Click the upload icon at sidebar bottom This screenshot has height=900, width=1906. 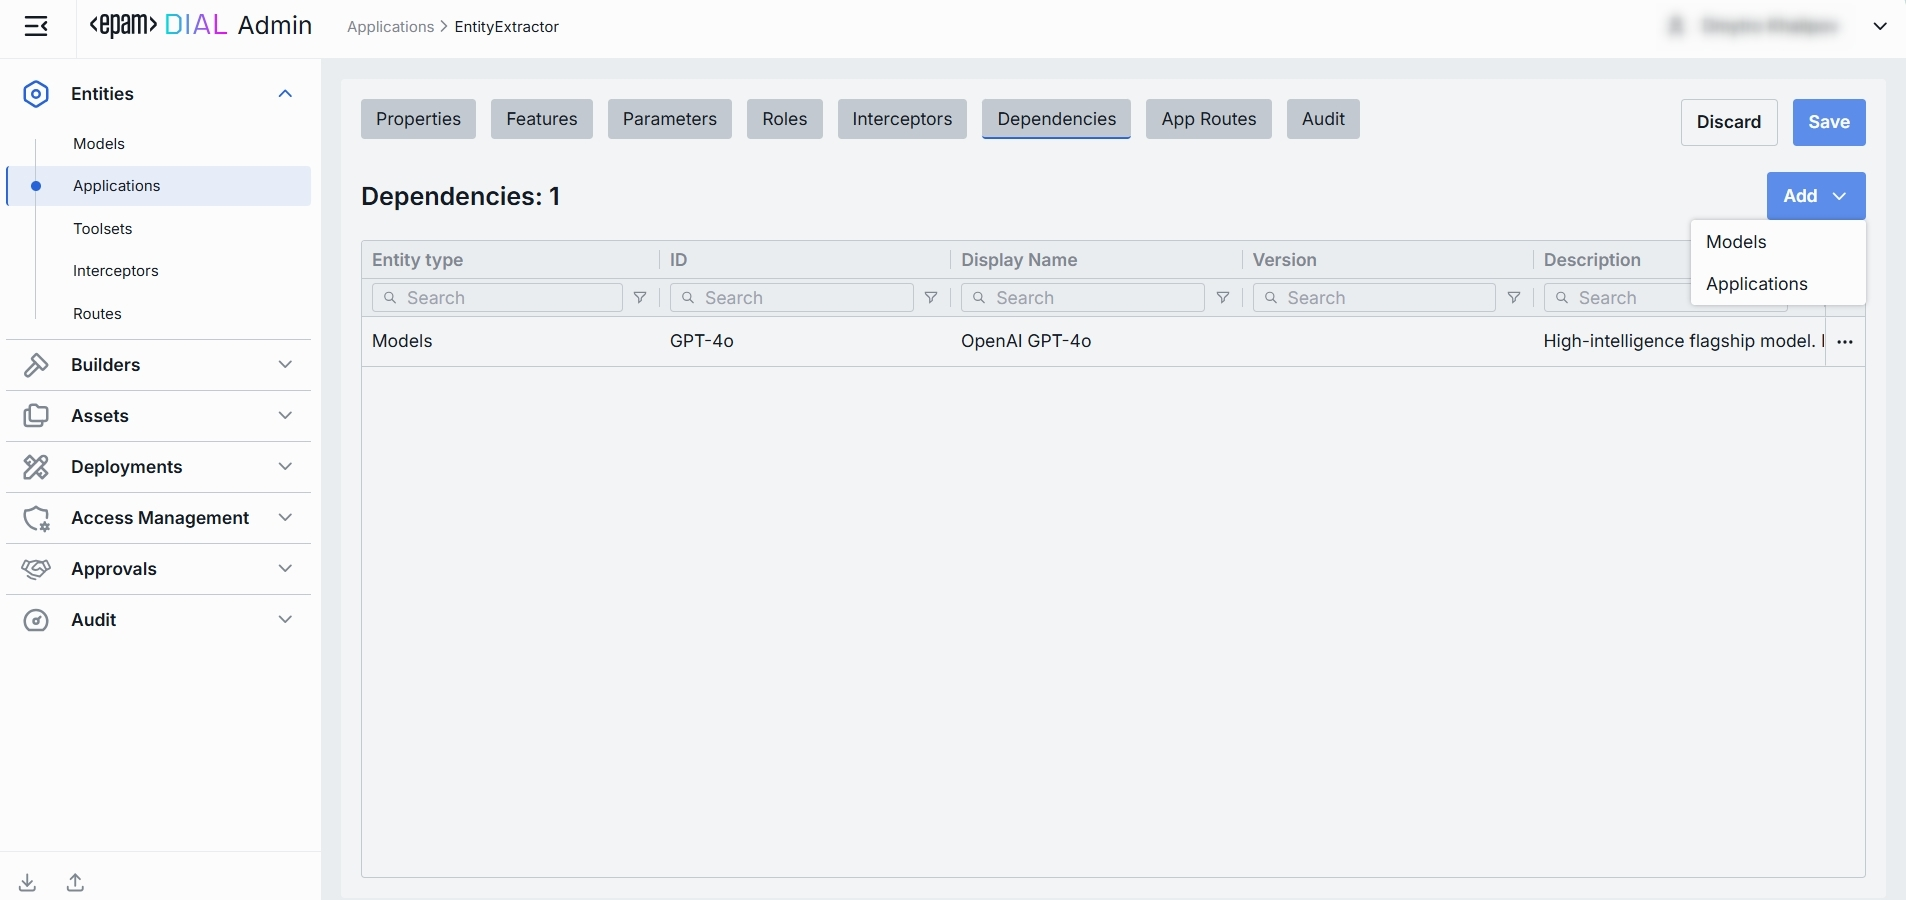(76, 882)
